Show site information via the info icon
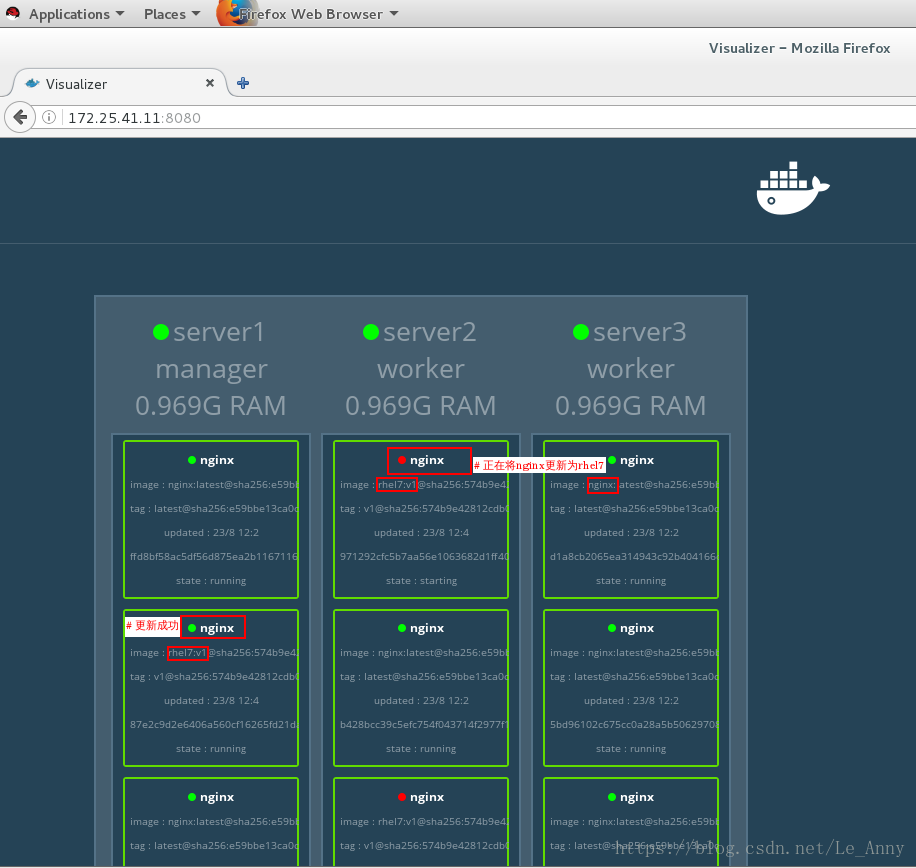This screenshot has width=916, height=868. coord(49,117)
